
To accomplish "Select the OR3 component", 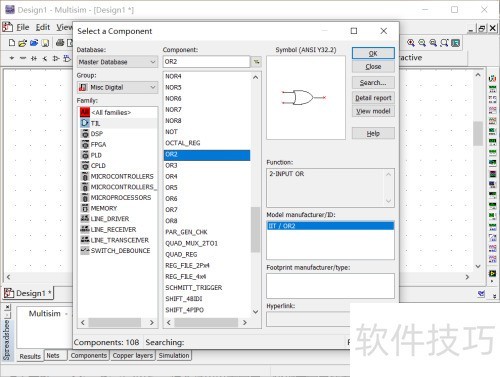I will click(207, 165).
